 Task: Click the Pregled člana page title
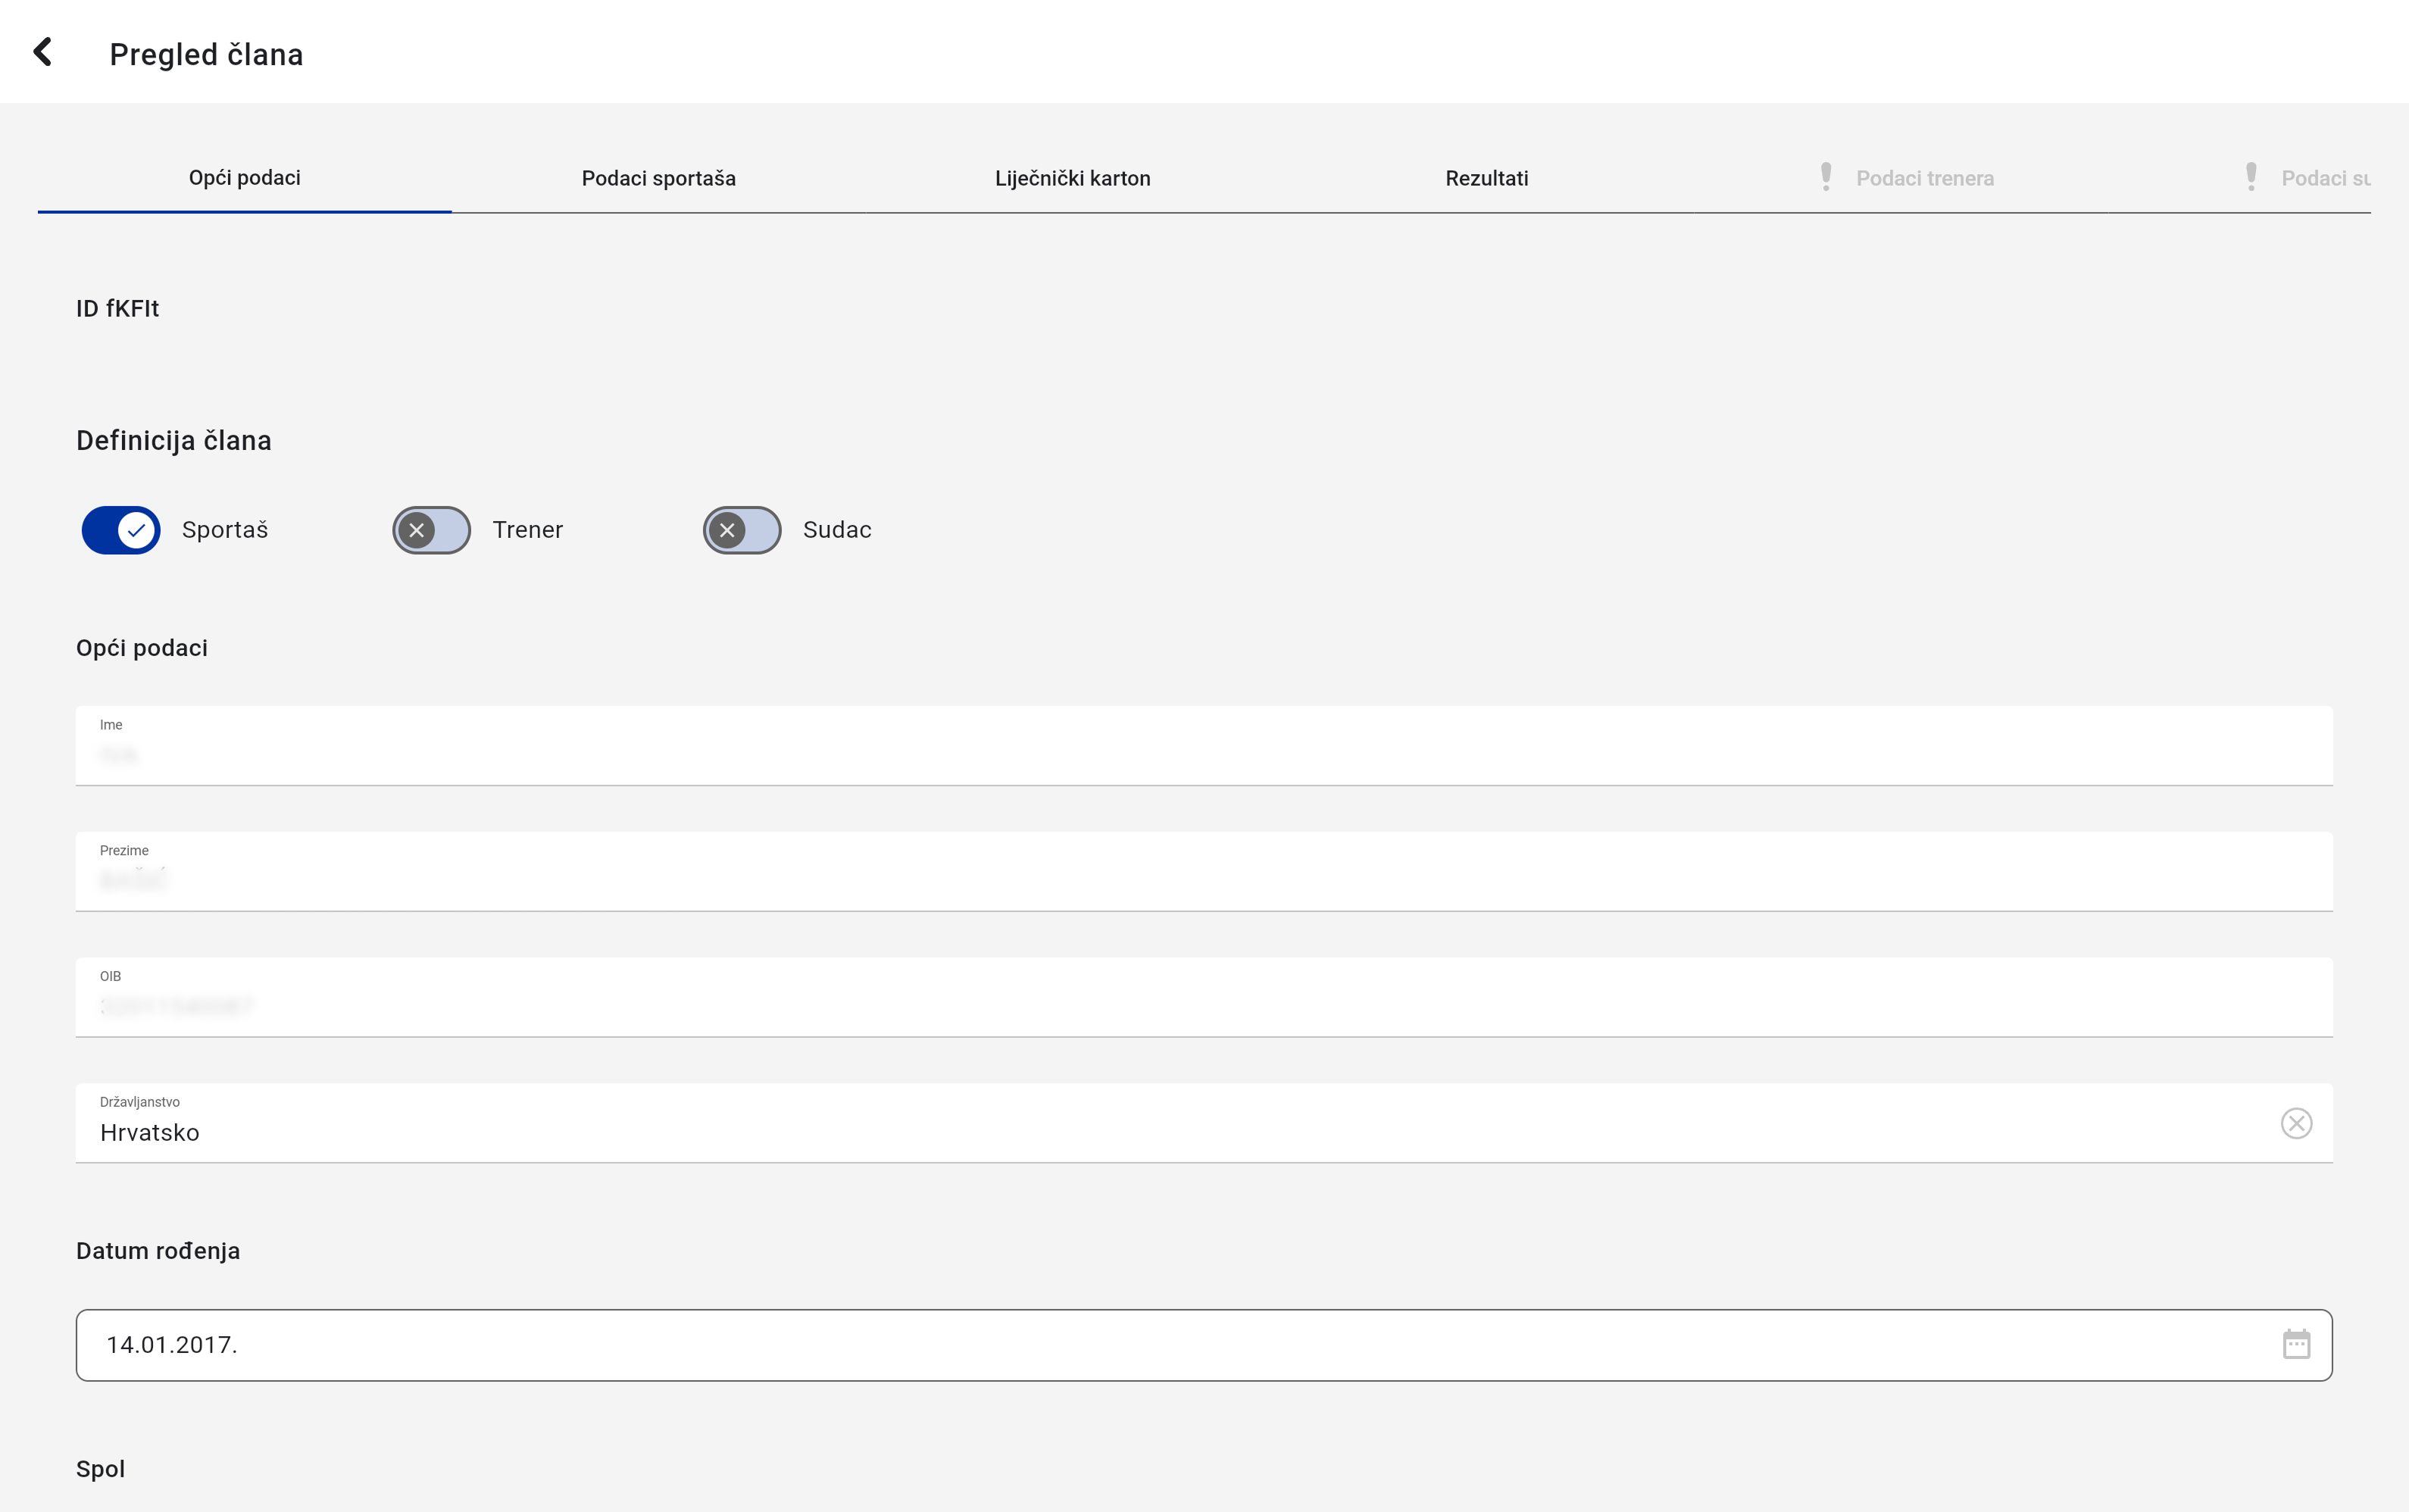pos(206,54)
